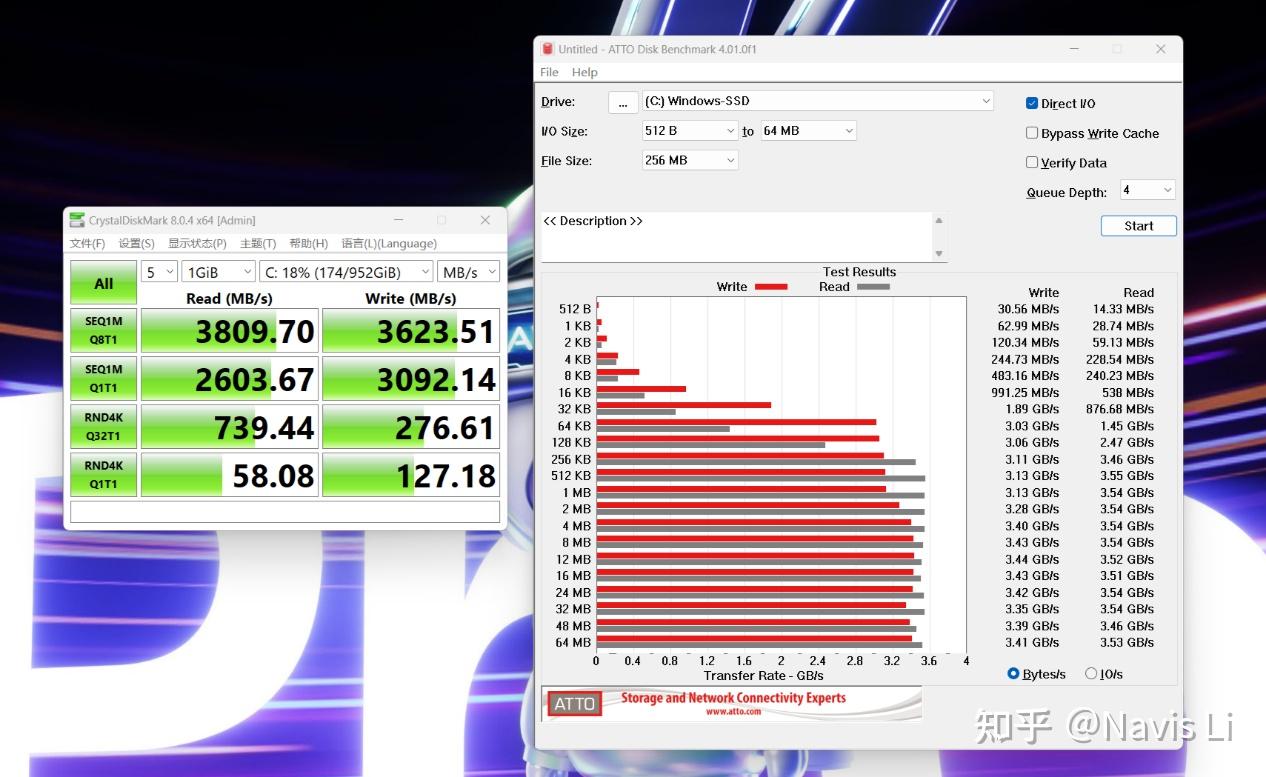
Task: Click the red Write legend swatch
Action: [771, 287]
